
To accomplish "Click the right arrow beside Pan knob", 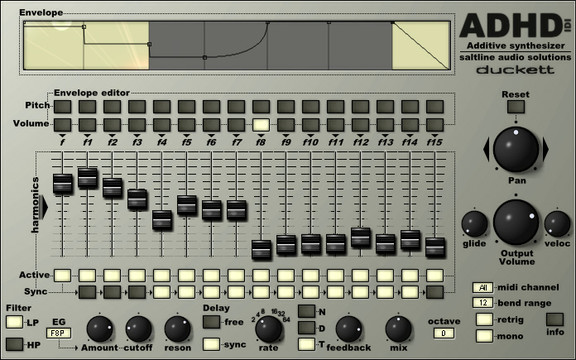I will [546, 149].
